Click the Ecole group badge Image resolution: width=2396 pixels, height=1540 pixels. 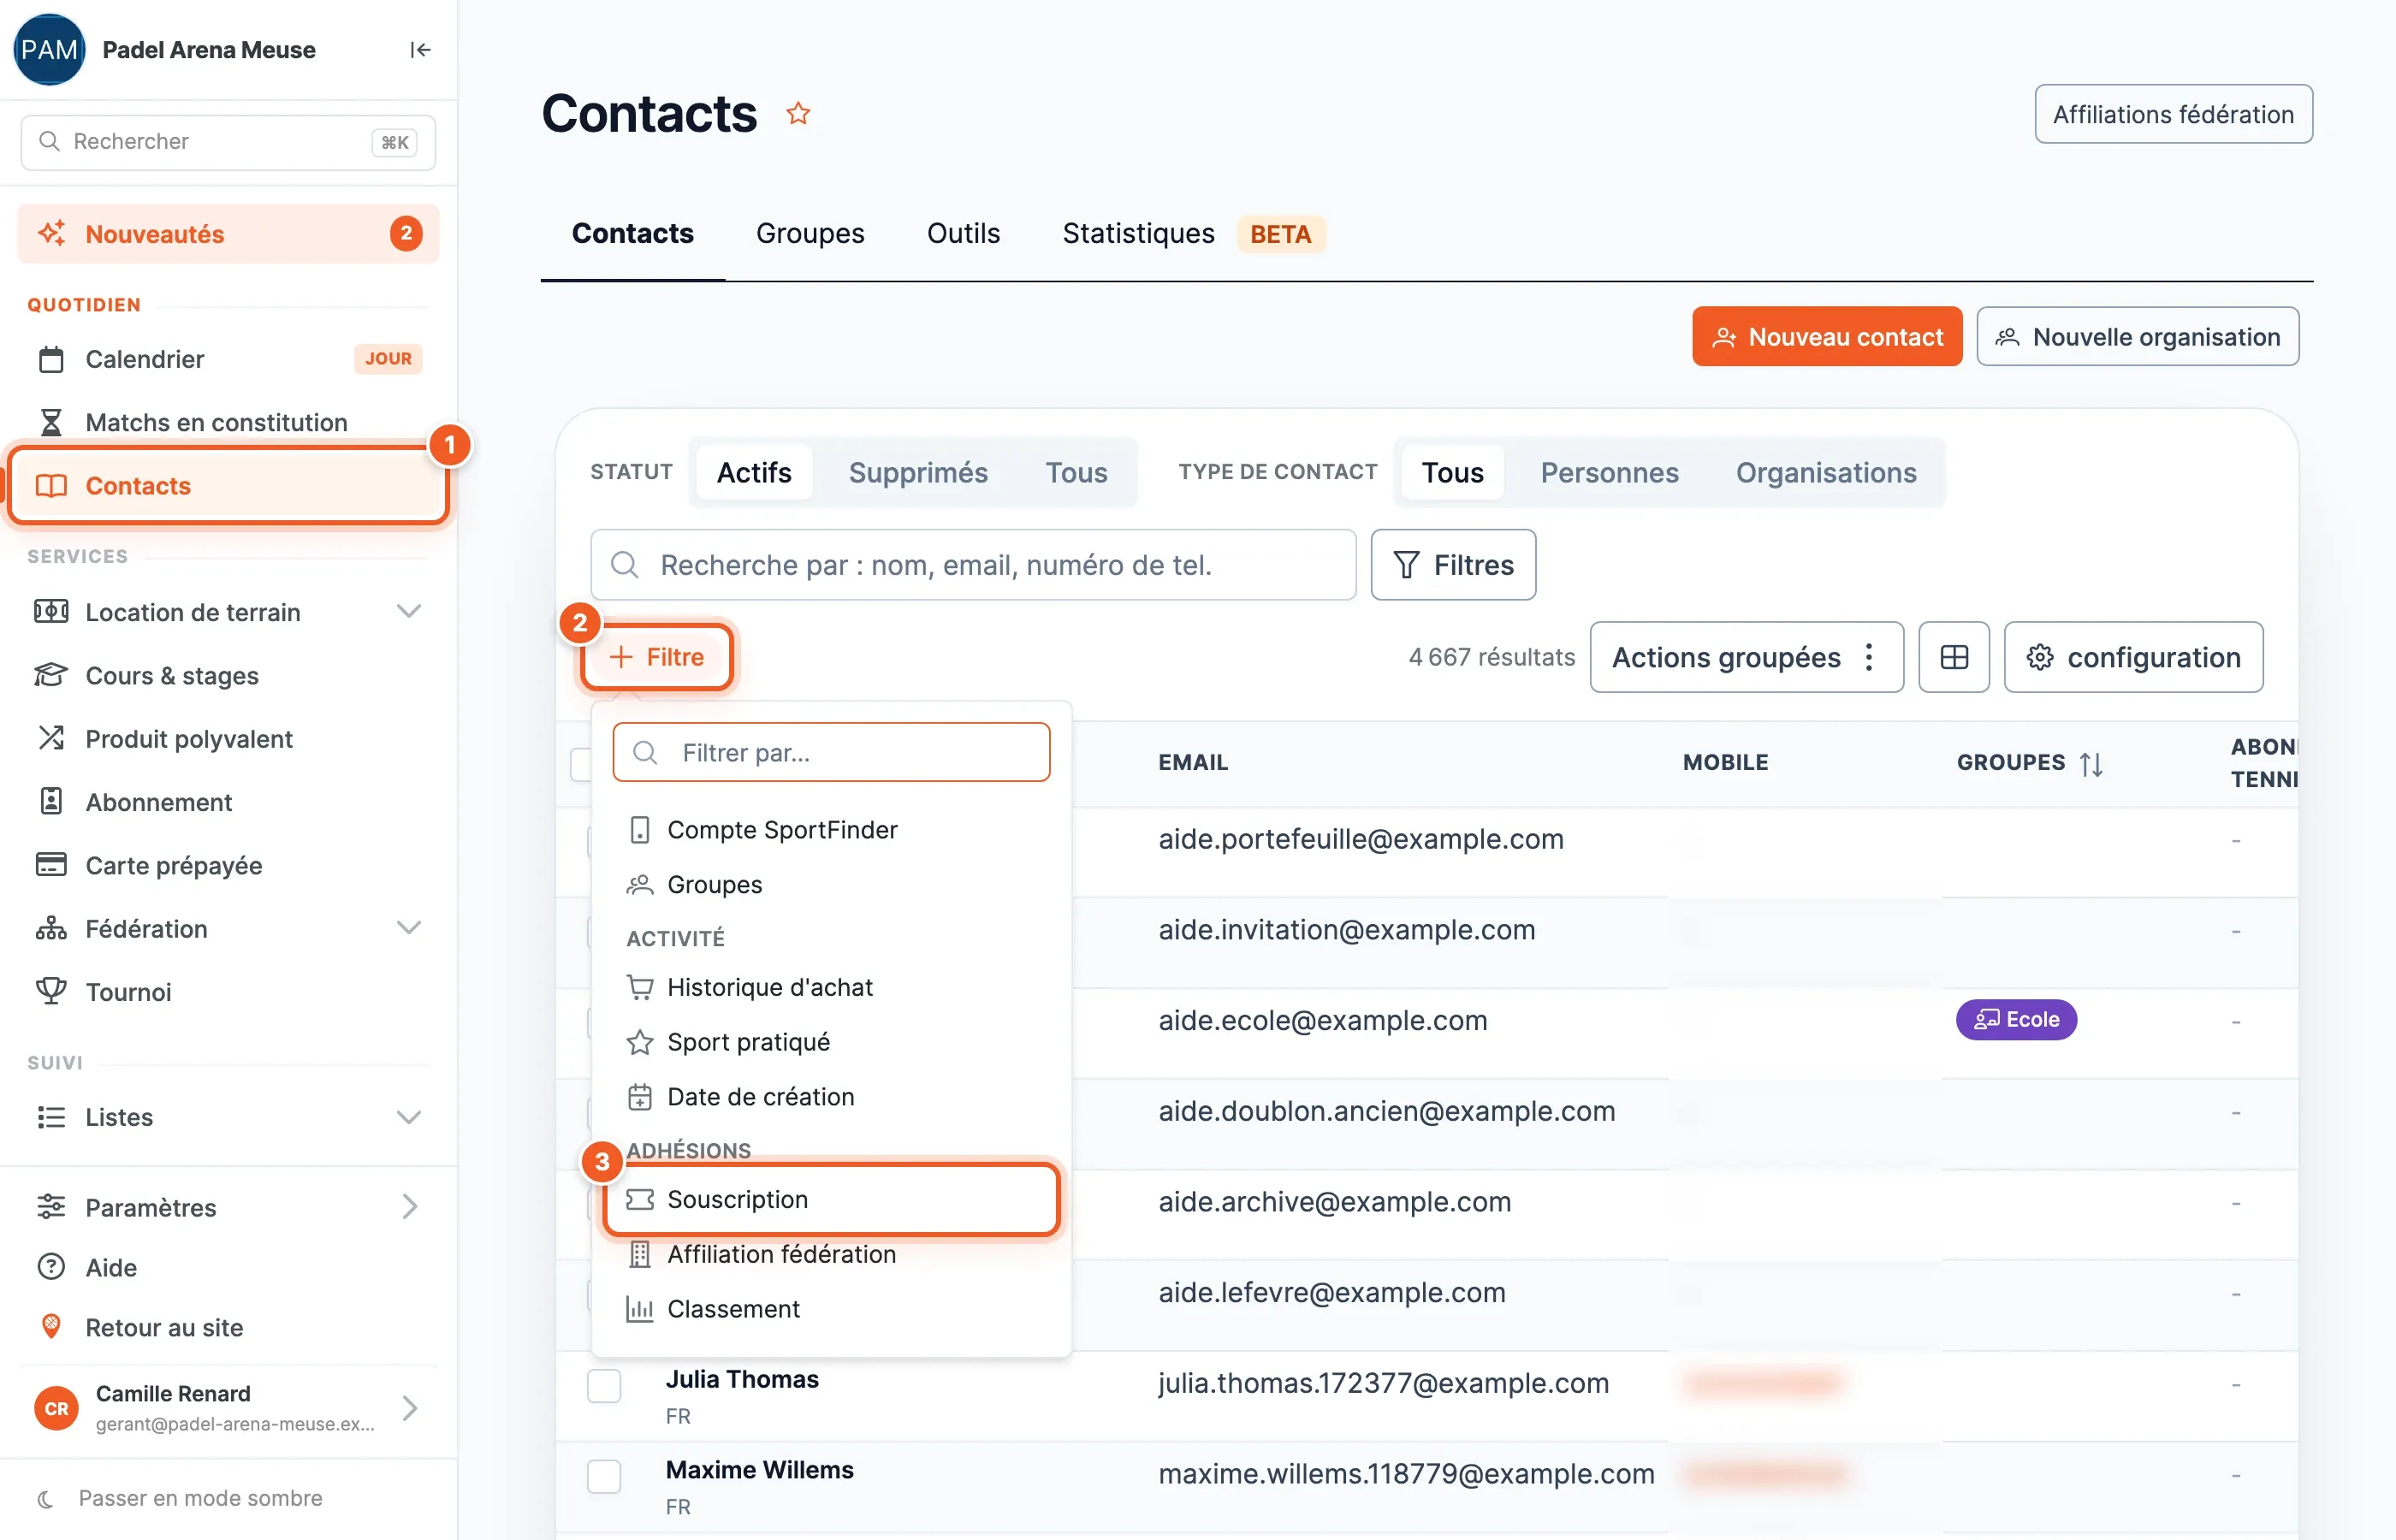tap(2016, 1019)
